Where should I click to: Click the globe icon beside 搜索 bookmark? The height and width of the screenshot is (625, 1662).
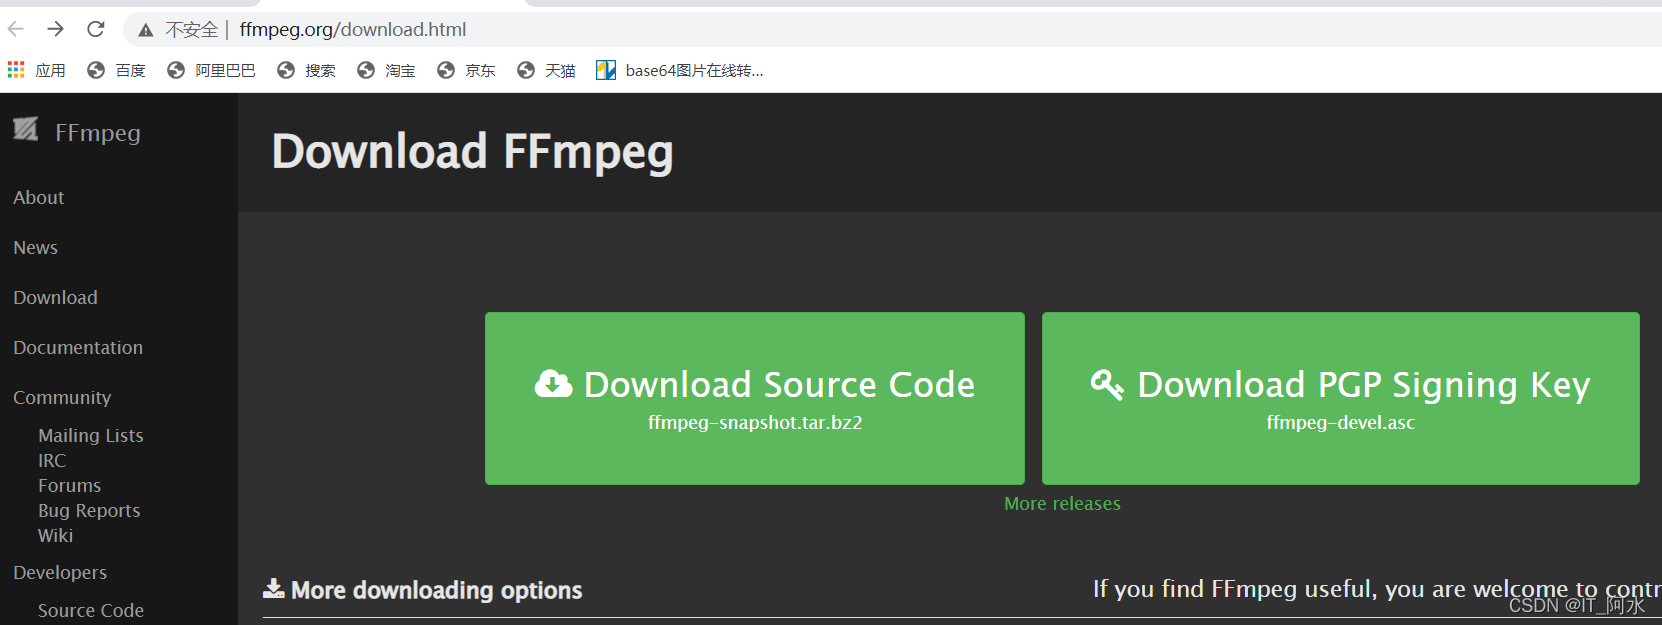click(x=286, y=70)
